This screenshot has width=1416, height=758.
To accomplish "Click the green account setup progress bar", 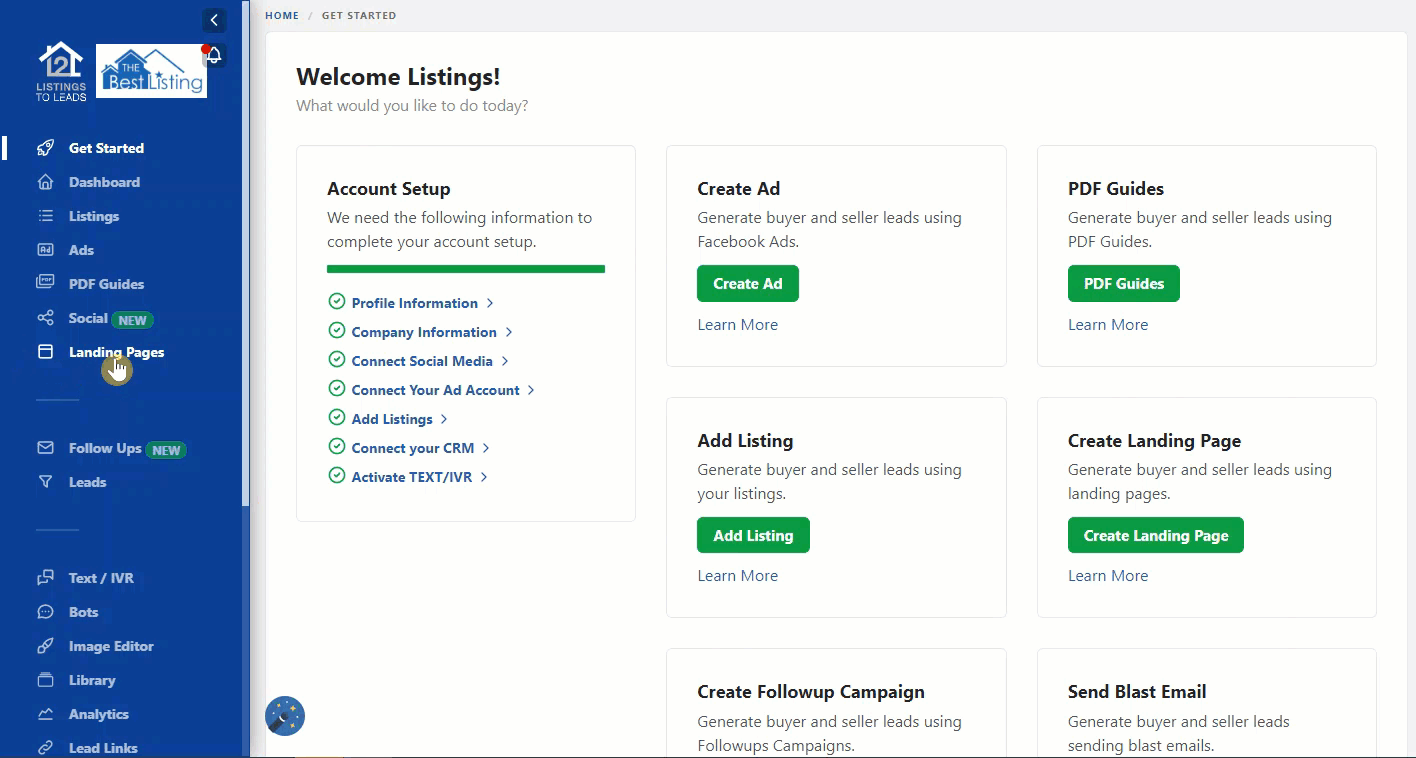I will (x=466, y=269).
